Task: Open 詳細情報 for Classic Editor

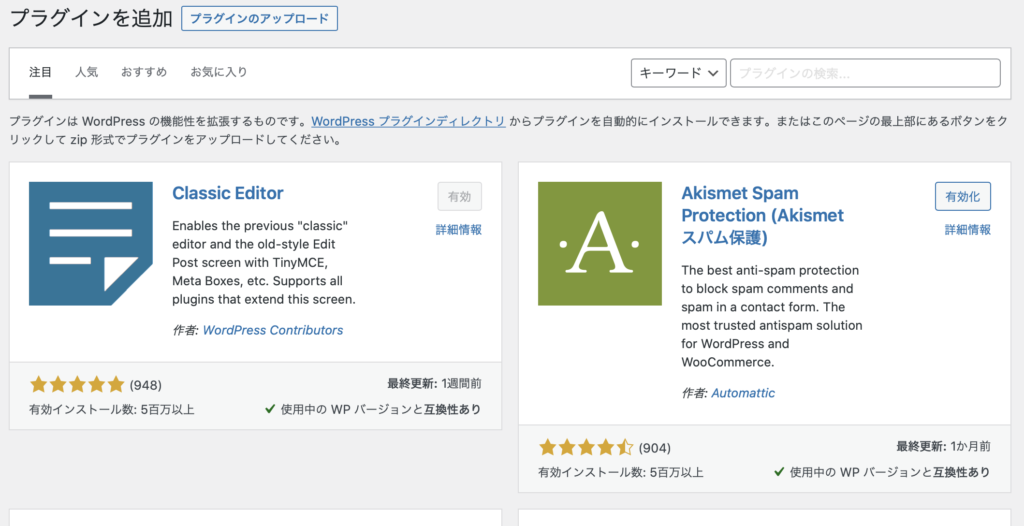Action: [x=459, y=230]
